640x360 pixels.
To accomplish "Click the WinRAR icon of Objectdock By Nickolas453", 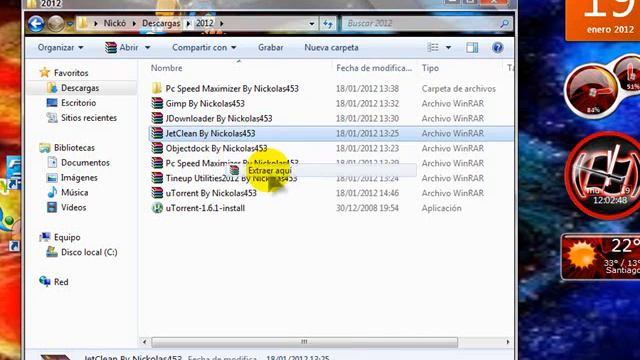I will pos(157,148).
